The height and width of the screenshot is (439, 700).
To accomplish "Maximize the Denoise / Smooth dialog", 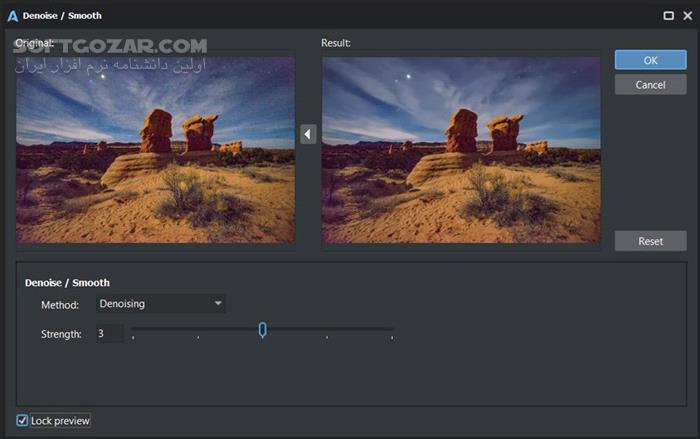I will coord(668,16).
